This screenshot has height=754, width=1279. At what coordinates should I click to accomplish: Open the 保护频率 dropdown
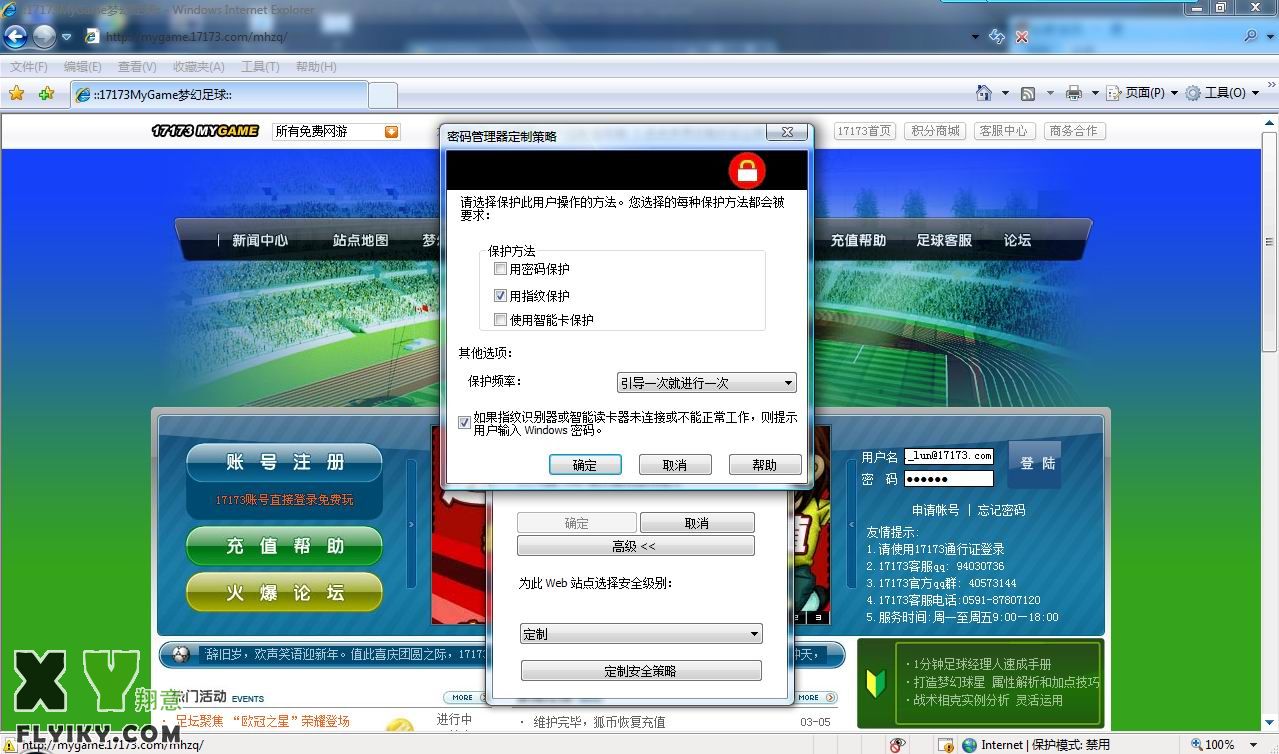[x=706, y=383]
